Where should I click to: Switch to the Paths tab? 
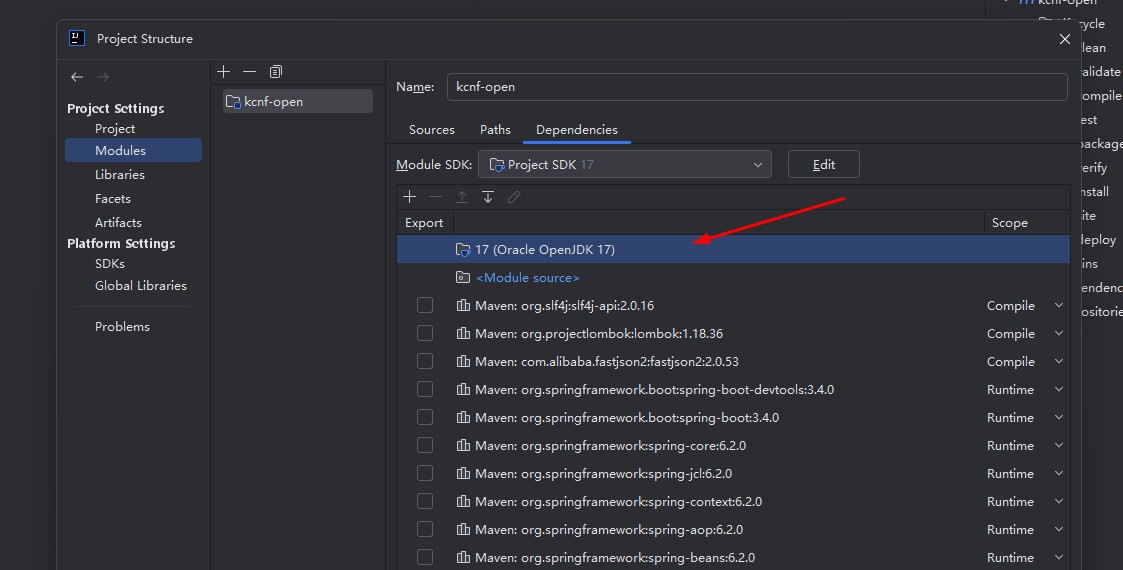pyautogui.click(x=495, y=130)
